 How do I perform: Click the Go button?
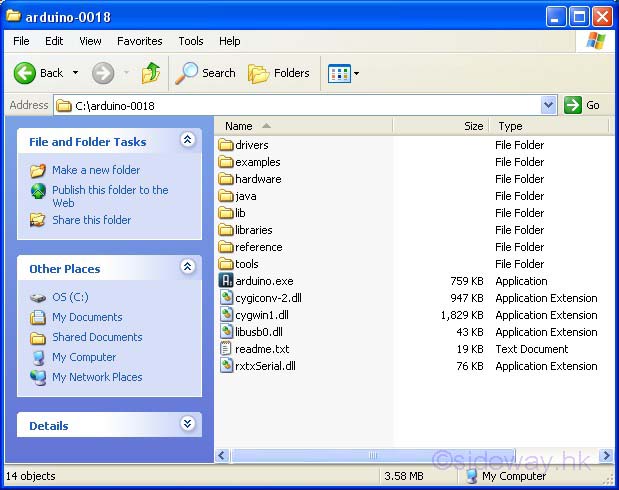(x=582, y=105)
